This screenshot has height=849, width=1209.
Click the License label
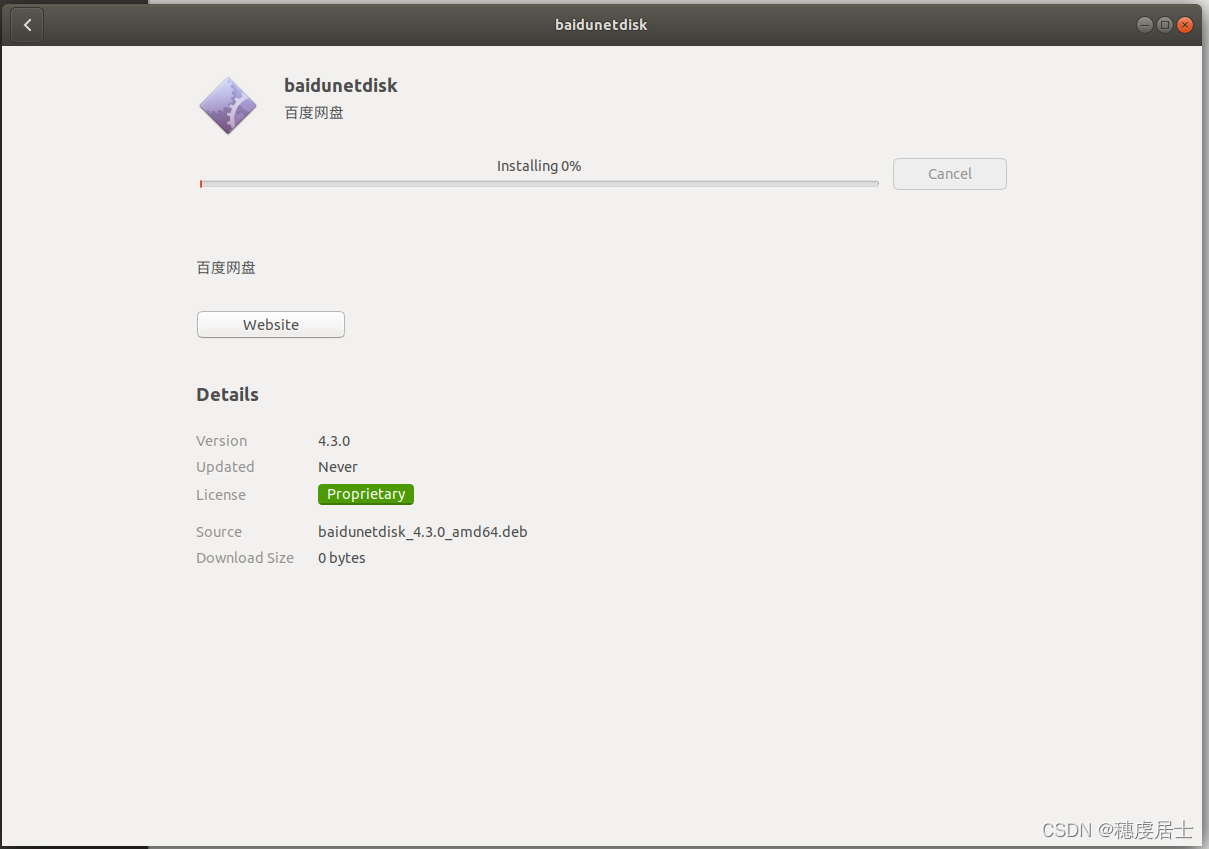[x=221, y=495]
